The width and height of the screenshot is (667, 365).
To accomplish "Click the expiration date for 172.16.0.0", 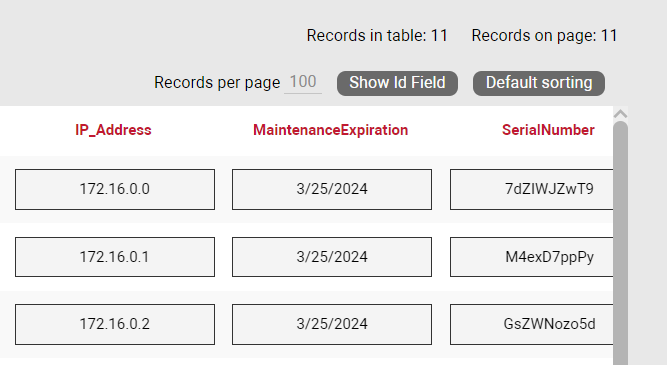I will pyautogui.click(x=332, y=189).
